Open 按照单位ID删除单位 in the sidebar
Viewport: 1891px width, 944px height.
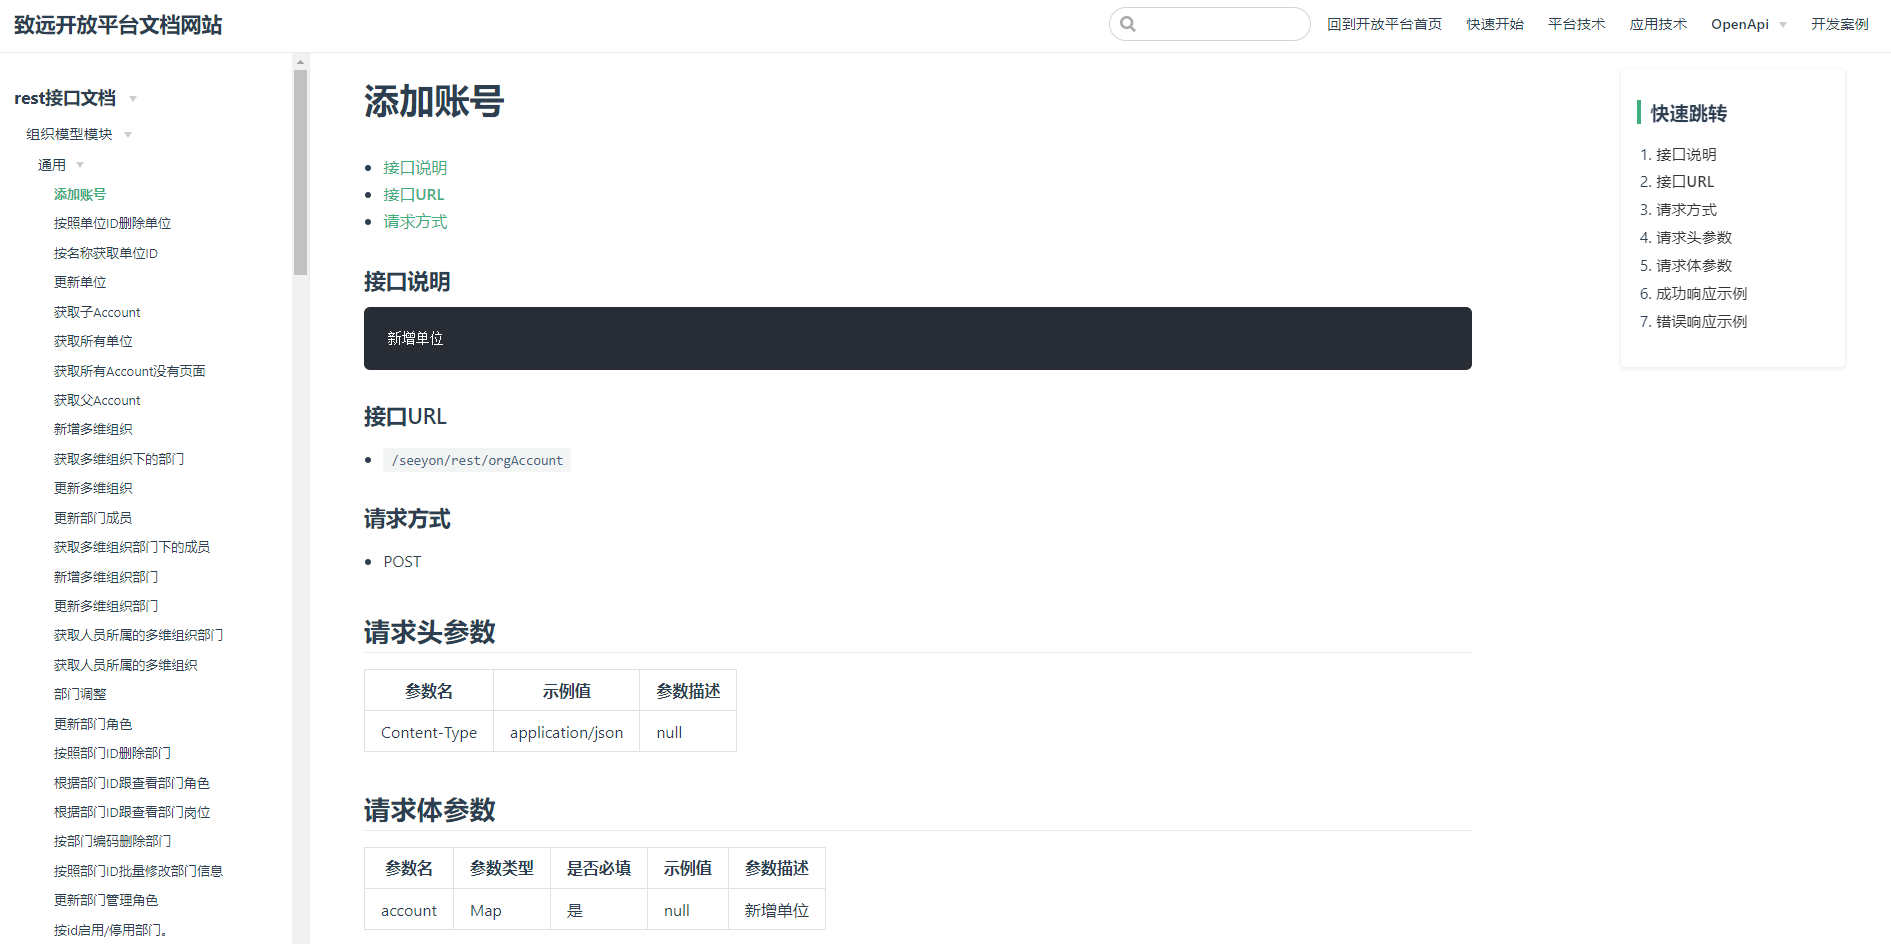pos(112,224)
